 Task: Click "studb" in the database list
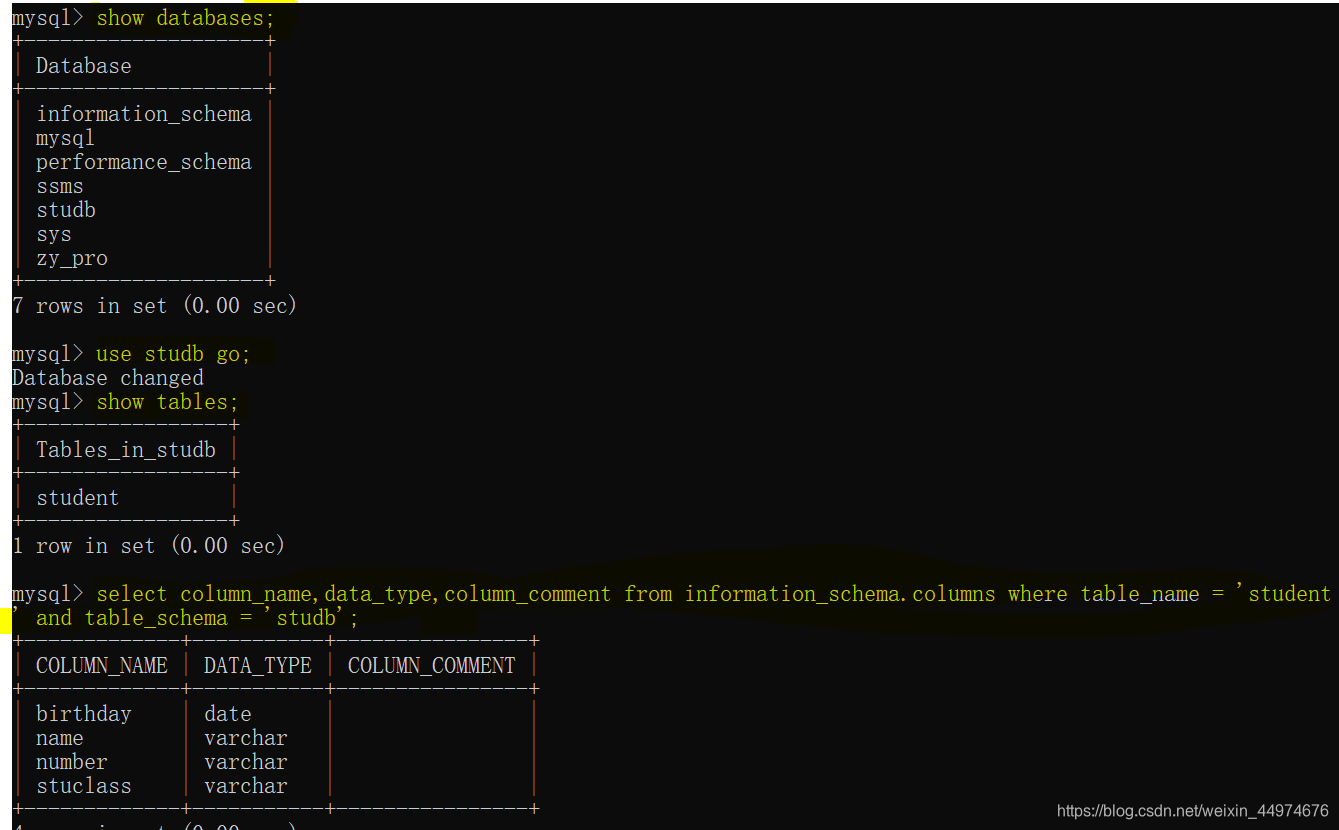point(66,210)
